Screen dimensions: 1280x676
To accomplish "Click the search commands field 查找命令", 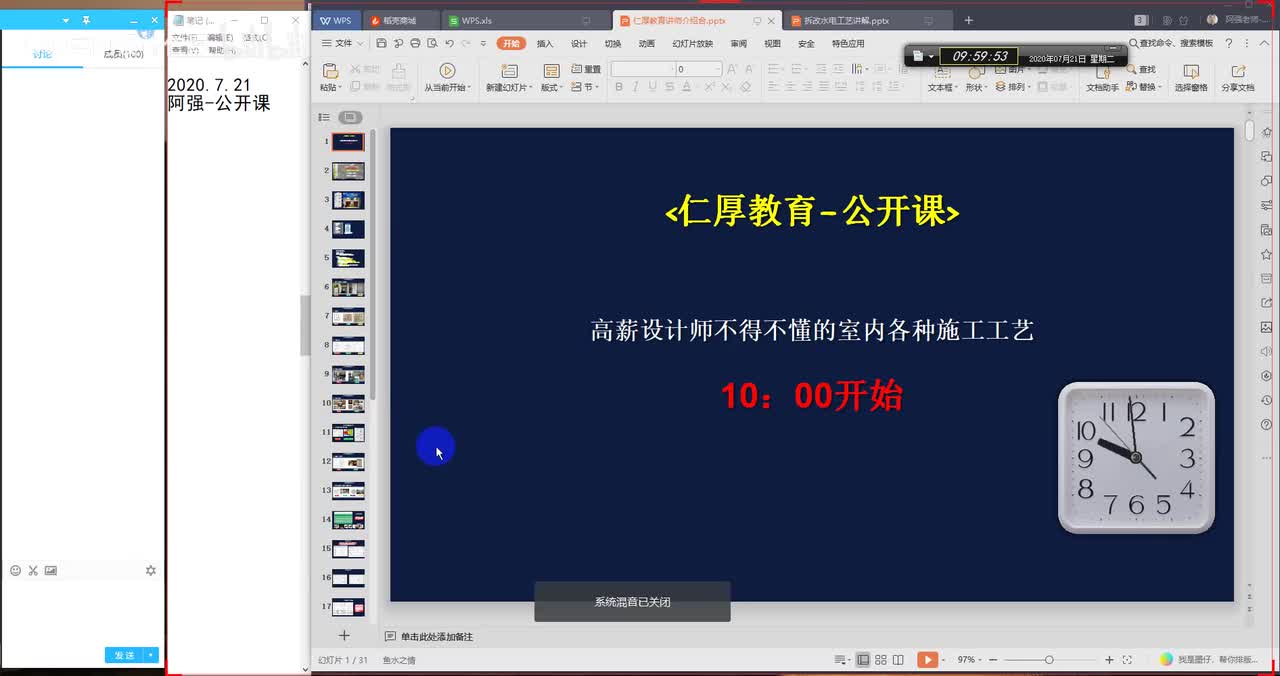I will [1171, 44].
